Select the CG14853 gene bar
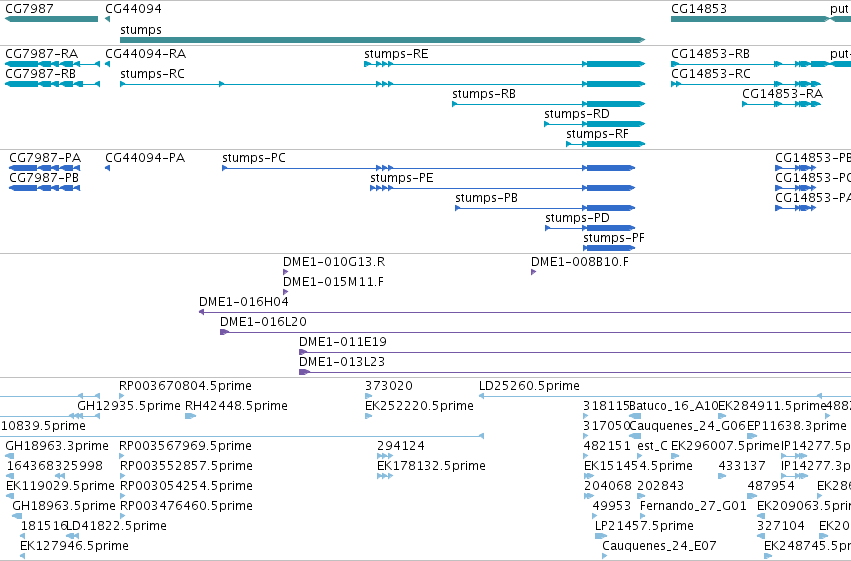This screenshot has height=561, width=851. pos(750,19)
